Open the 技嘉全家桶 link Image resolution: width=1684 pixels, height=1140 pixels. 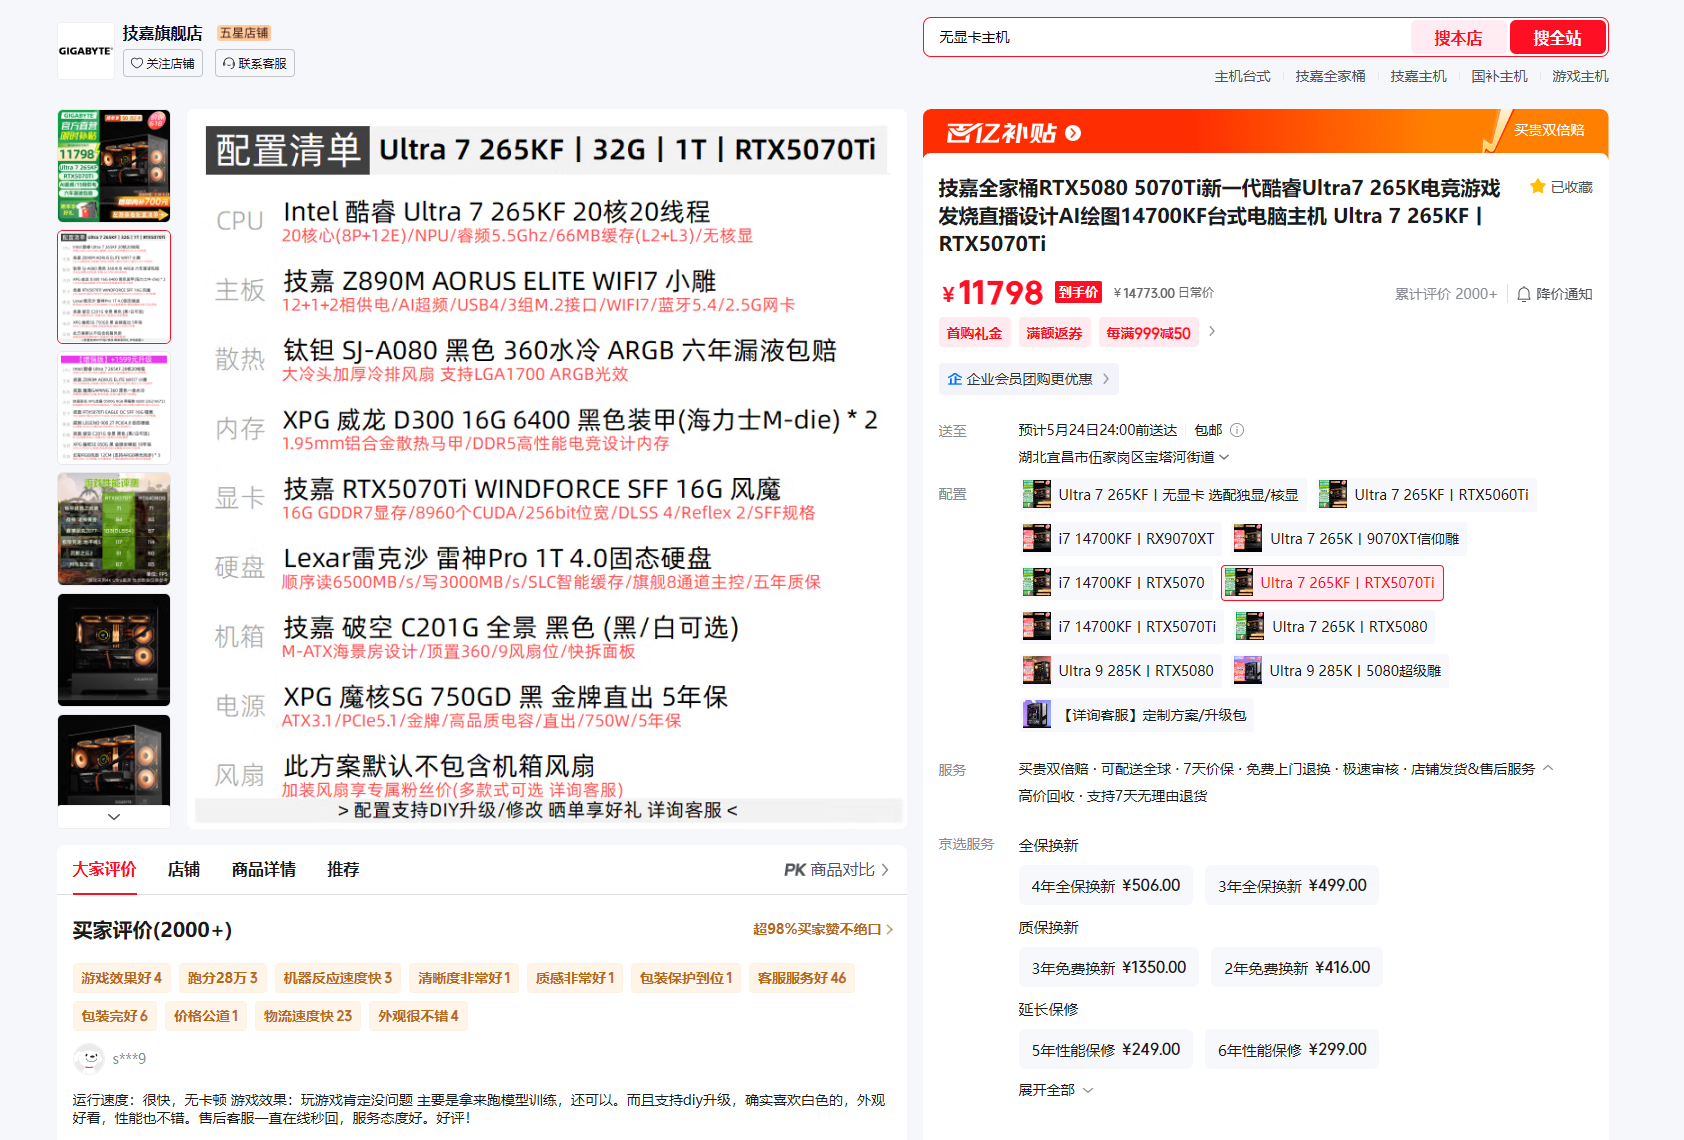[x=1330, y=76]
